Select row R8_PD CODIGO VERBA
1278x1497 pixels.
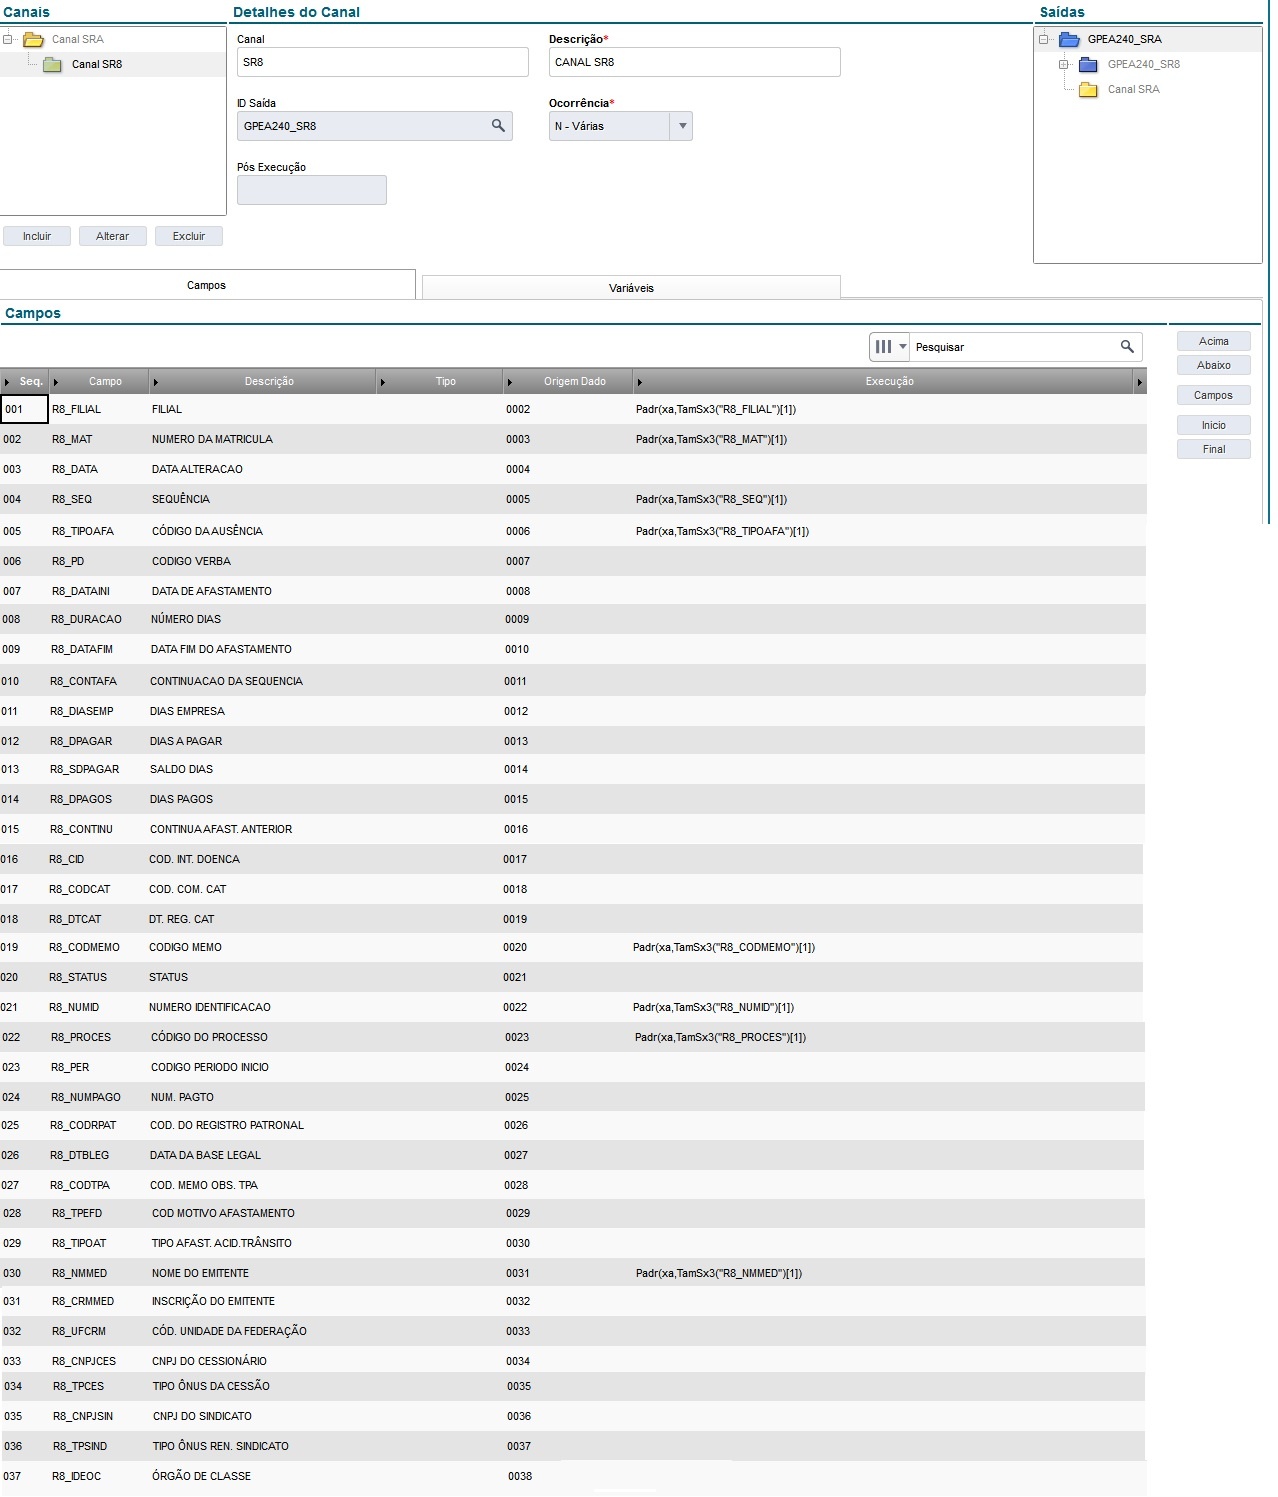[x=573, y=561]
